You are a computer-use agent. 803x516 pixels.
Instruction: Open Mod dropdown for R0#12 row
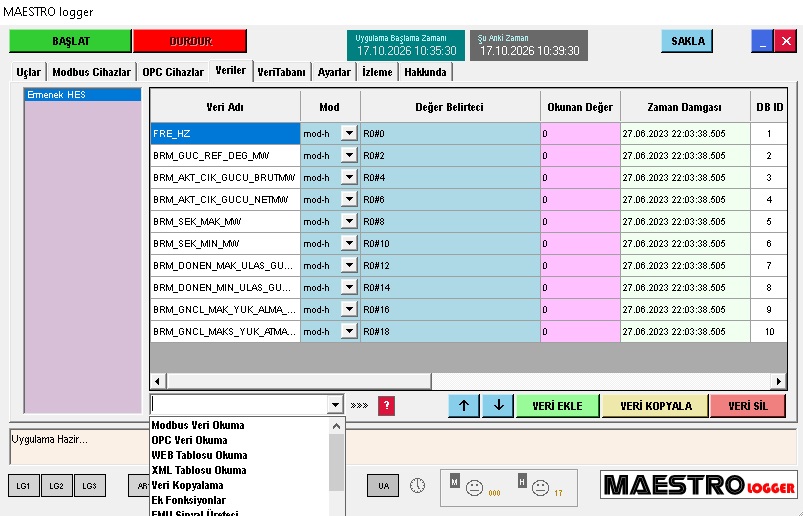click(x=349, y=266)
